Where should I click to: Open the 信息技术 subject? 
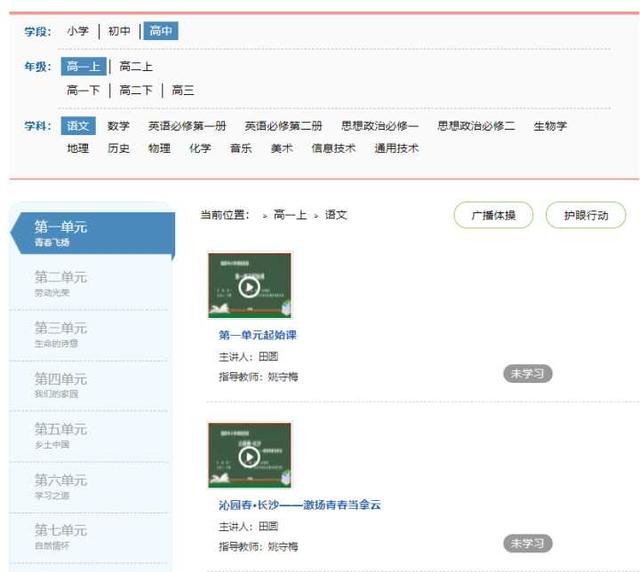333,148
